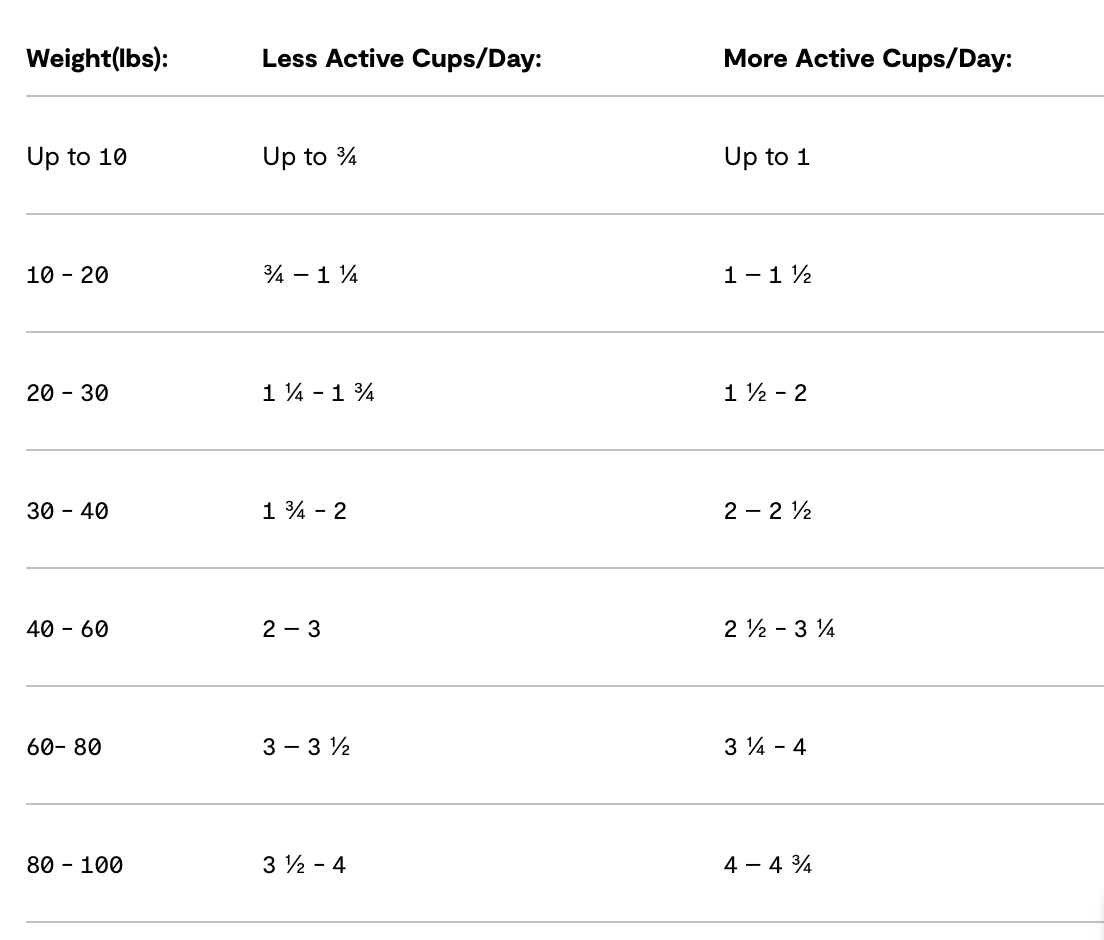Image resolution: width=1104 pixels, height=940 pixels.
Task: Select the 40 - 60 weight row label
Action: [x=68, y=629]
